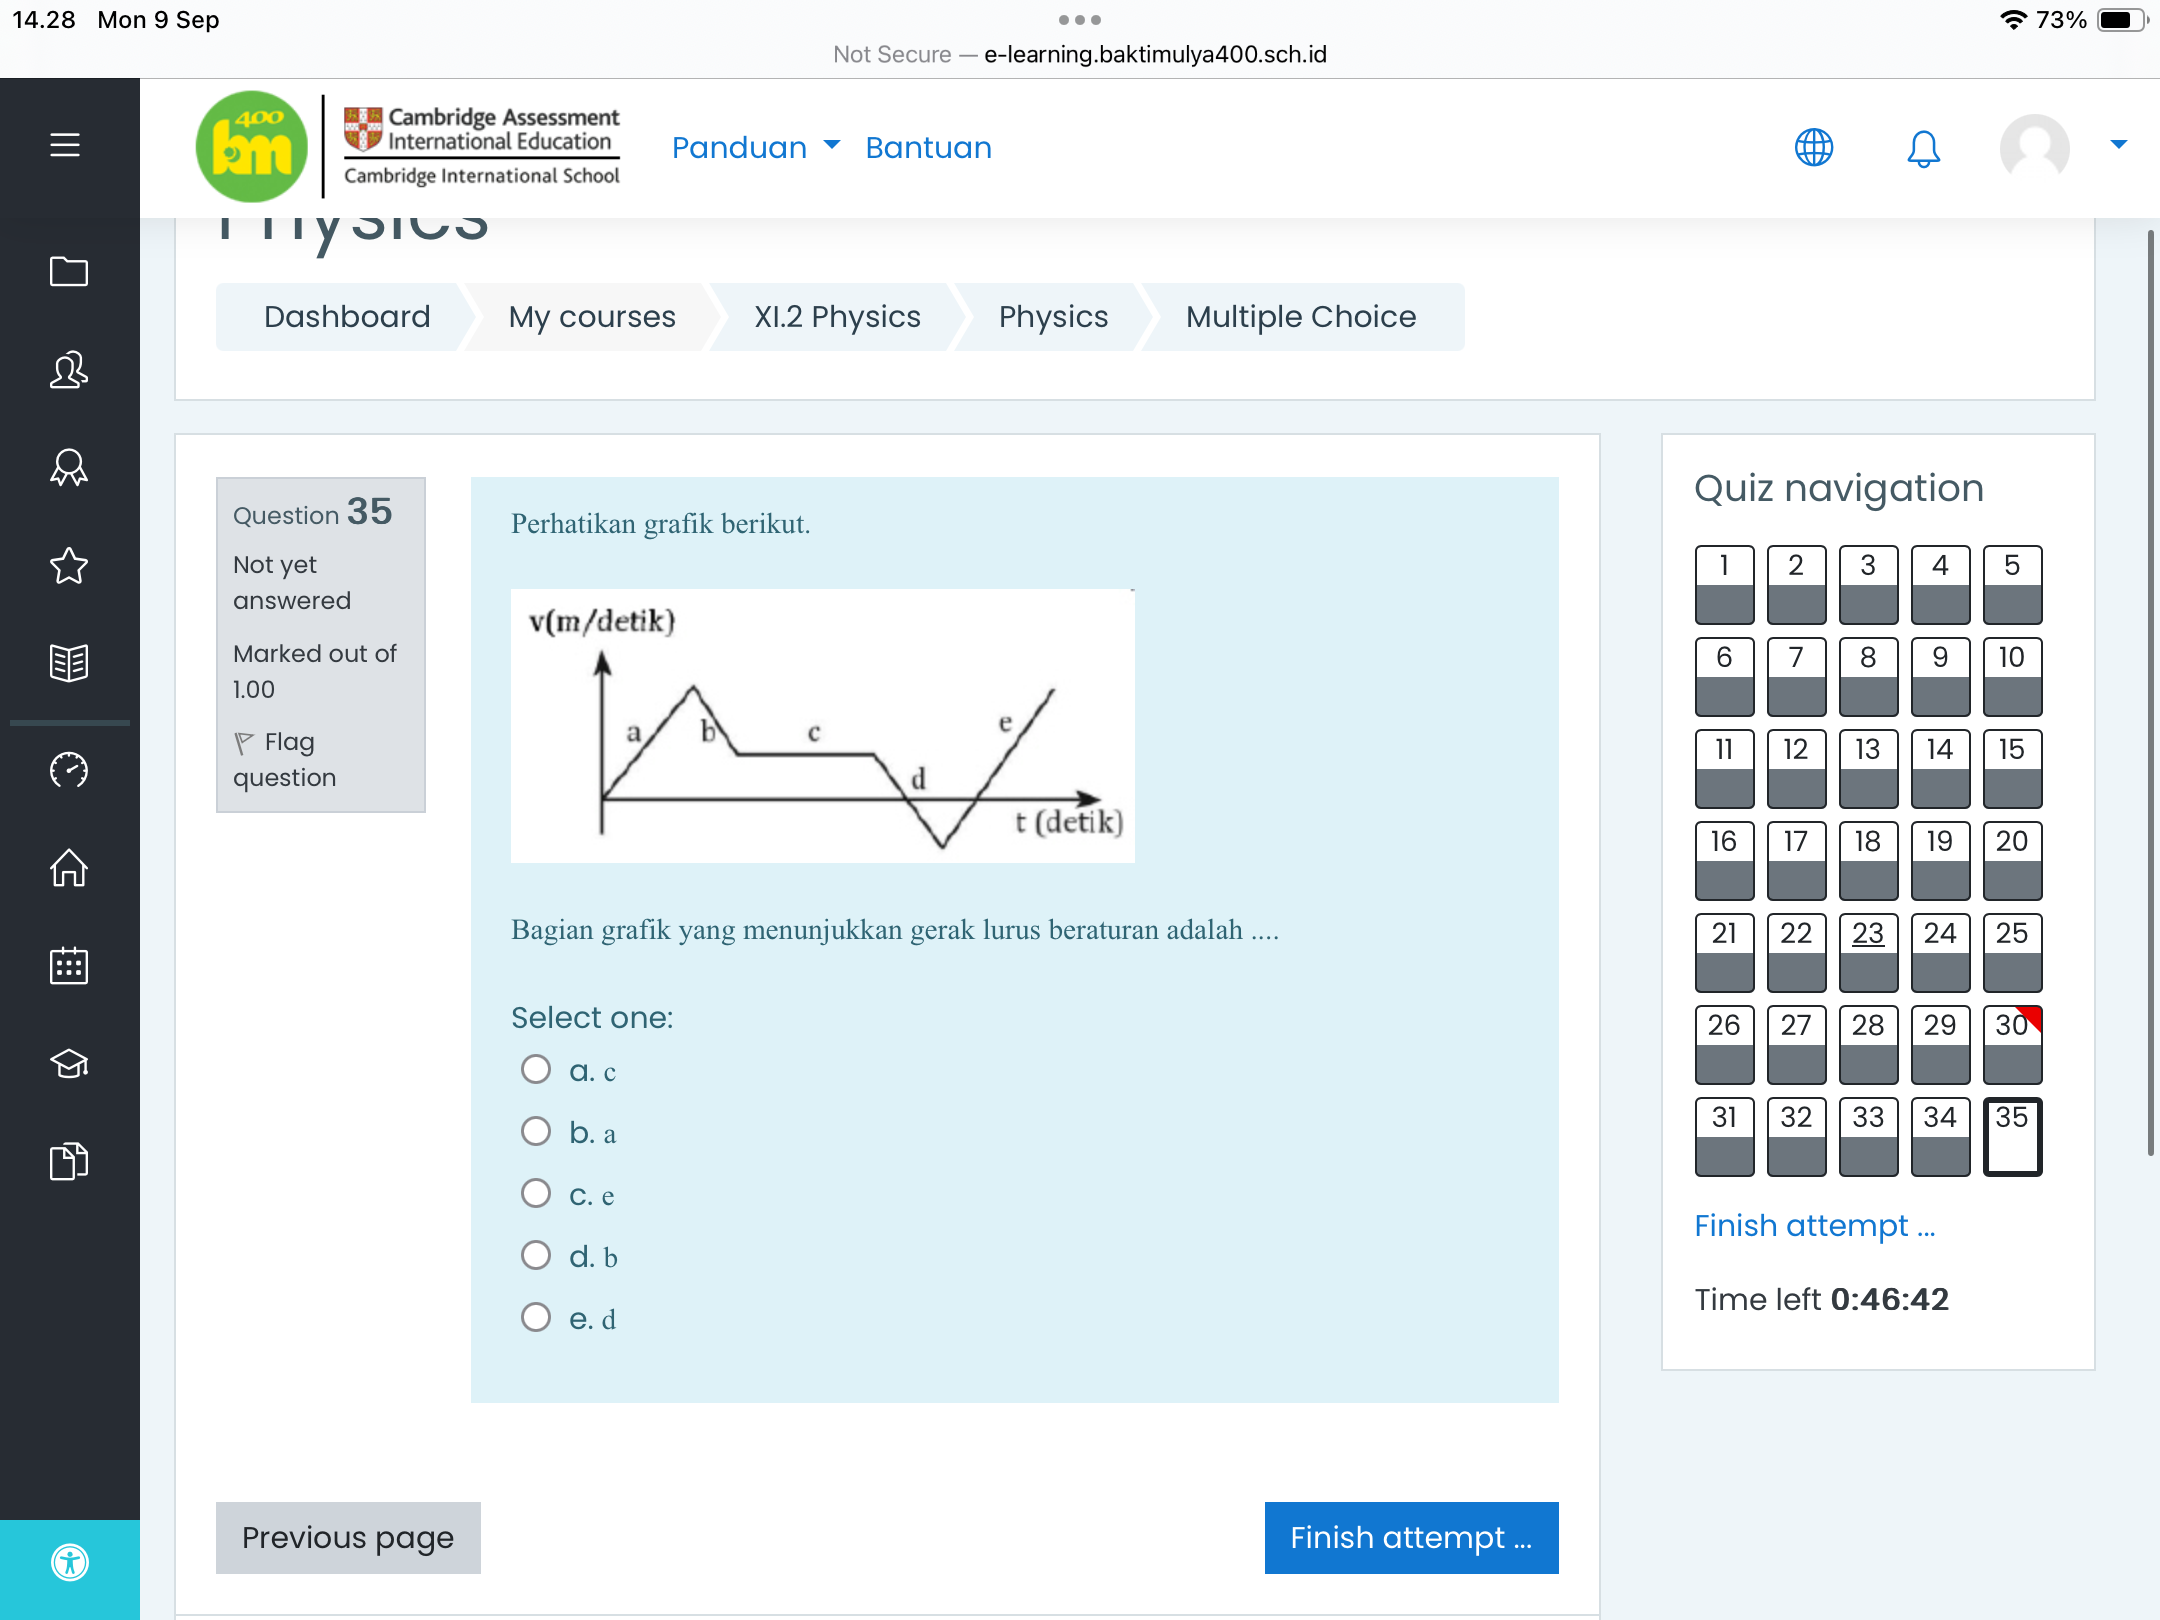Click the BM 400 school logo
2160x1620 pixels.
tap(252, 147)
